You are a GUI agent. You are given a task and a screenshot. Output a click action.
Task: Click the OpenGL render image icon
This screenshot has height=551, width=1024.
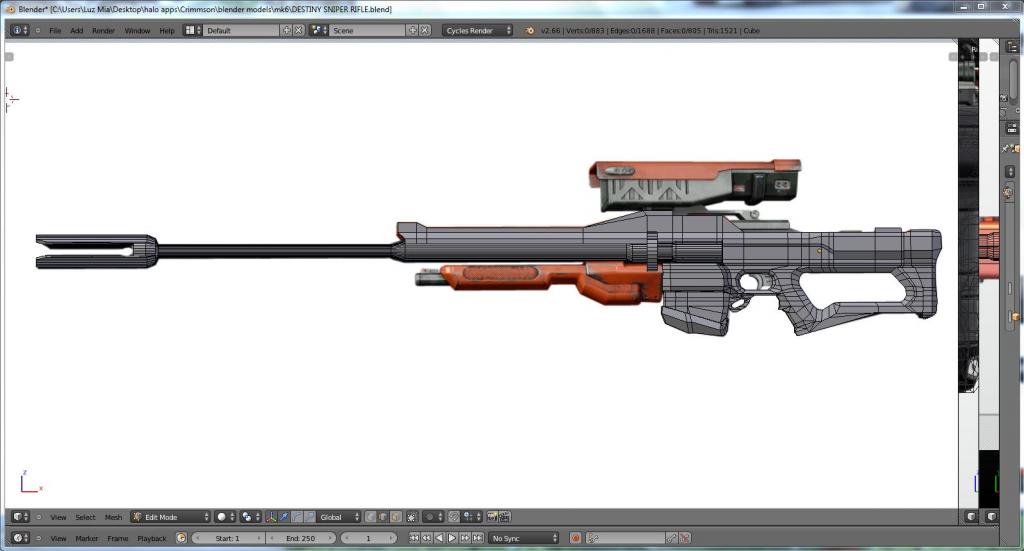point(492,516)
